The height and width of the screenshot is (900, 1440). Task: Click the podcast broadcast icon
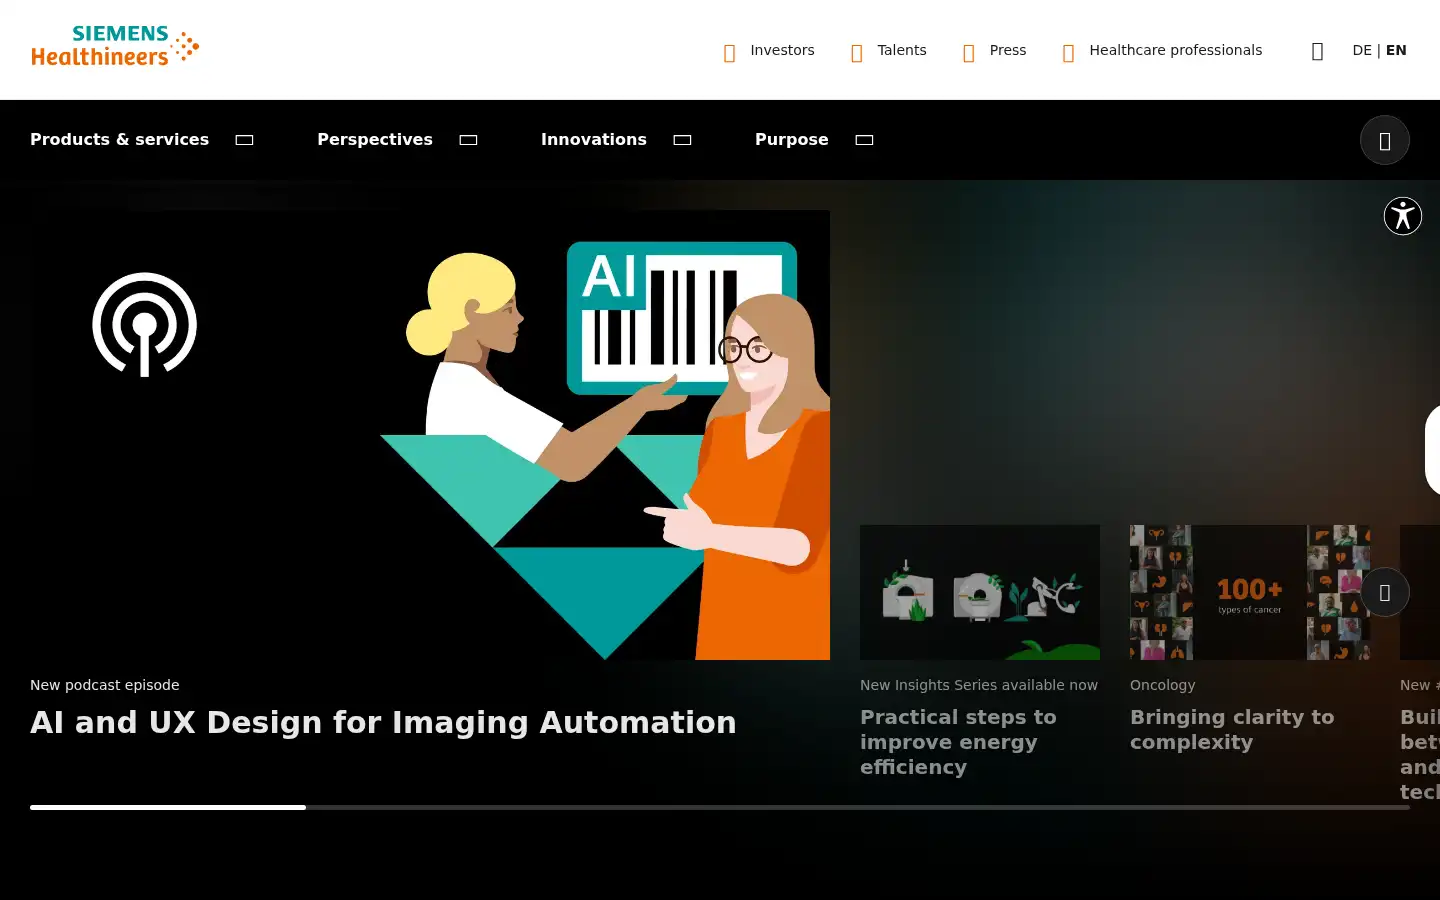click(x=145, y=325)
